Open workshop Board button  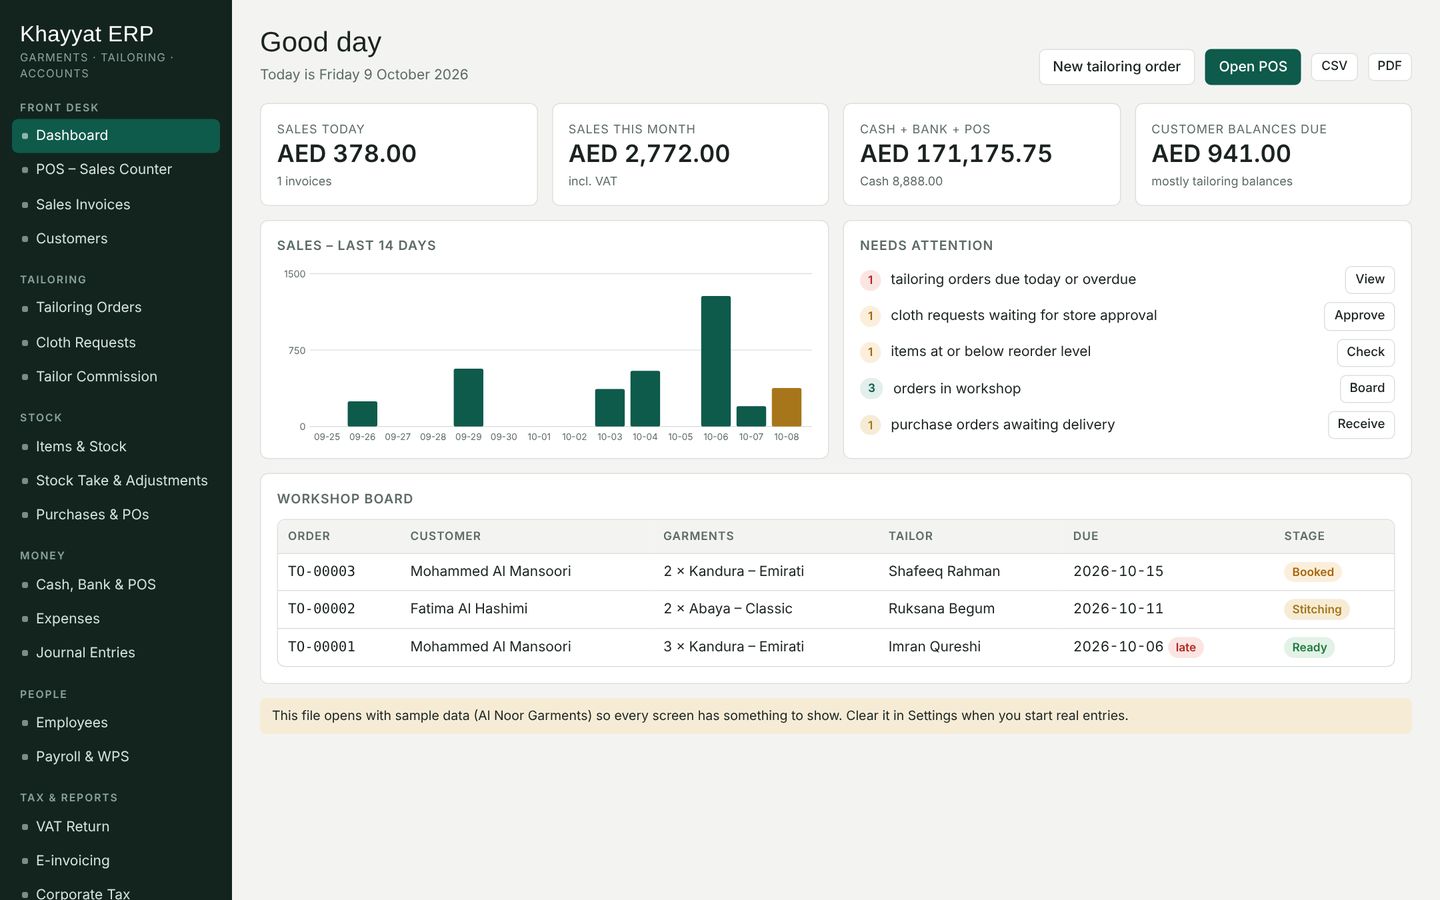pos(1366,388)
